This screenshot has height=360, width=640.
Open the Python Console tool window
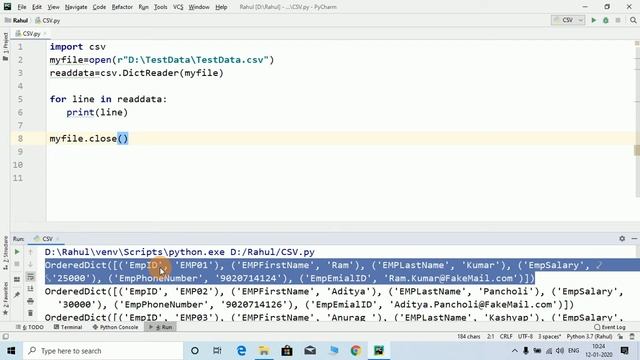tap(115, 327)
